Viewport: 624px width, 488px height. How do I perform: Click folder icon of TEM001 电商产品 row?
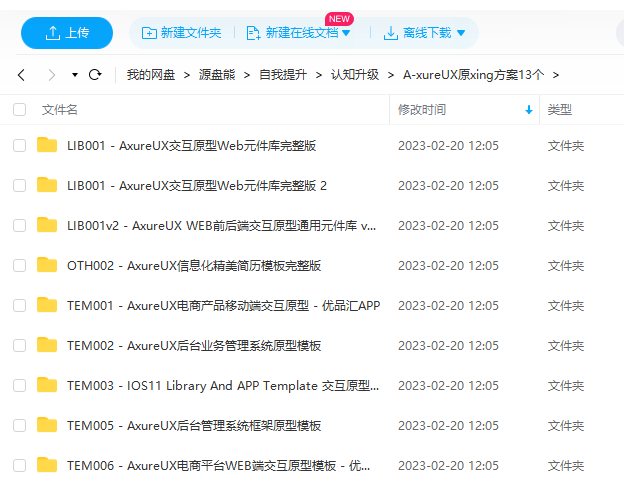[x=47, y=305]
